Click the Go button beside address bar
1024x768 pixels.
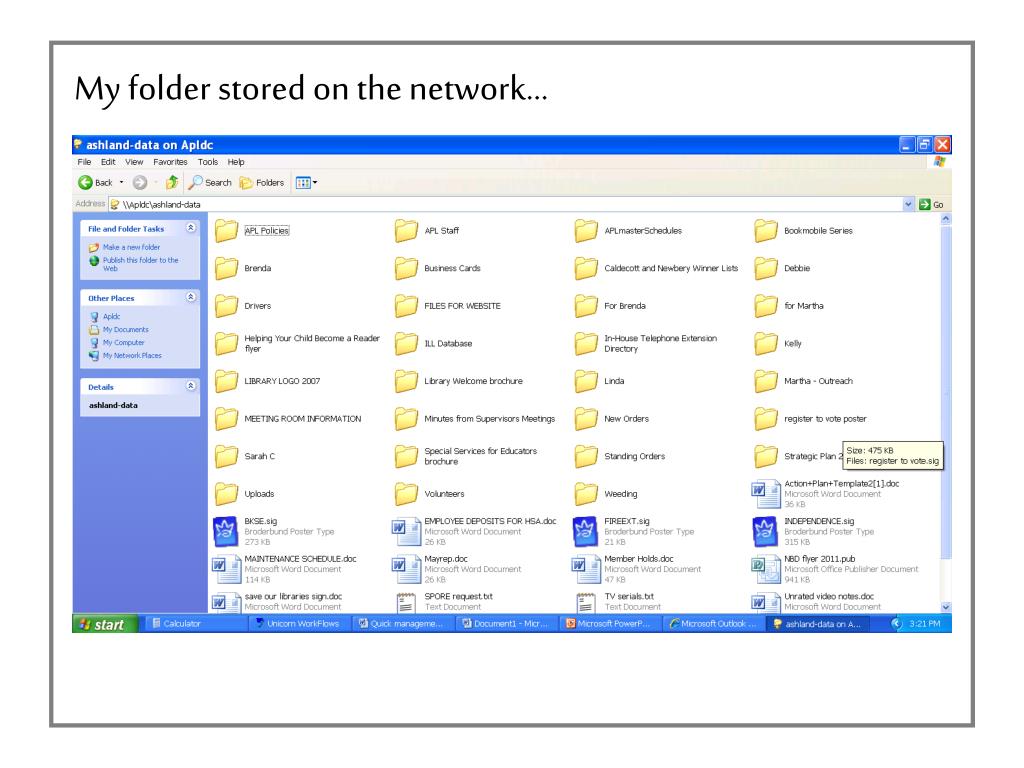click(931, 204)
